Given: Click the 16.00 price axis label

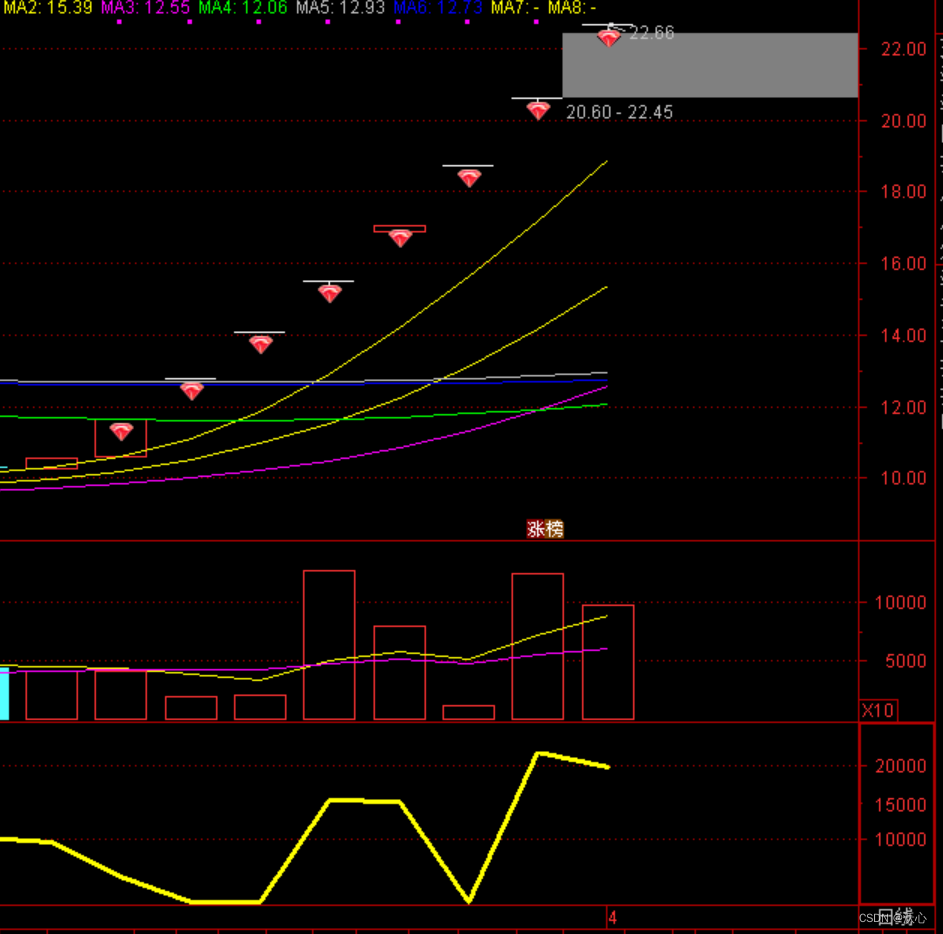Looking at the screenshot, I should 903,263.
